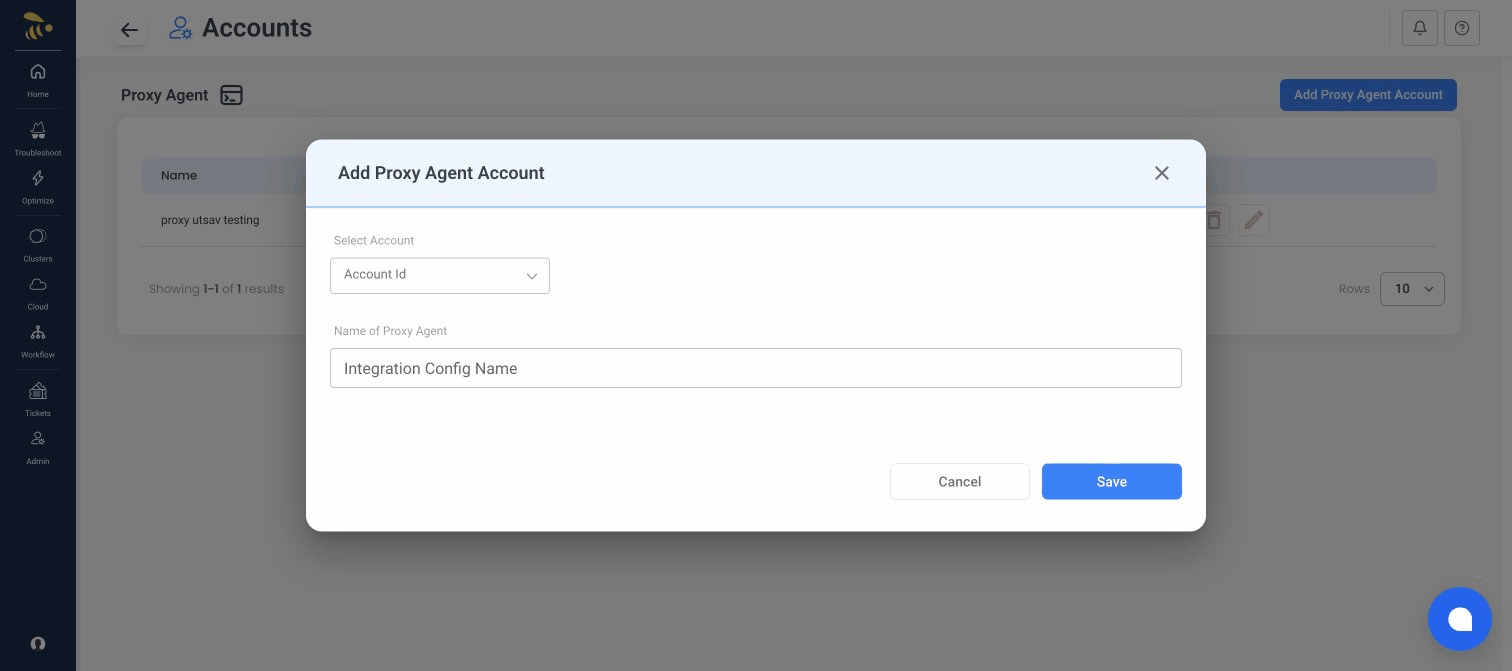1512x671 pixels.
Task: Open the Admin section
Action: click(x=37, y=446)
